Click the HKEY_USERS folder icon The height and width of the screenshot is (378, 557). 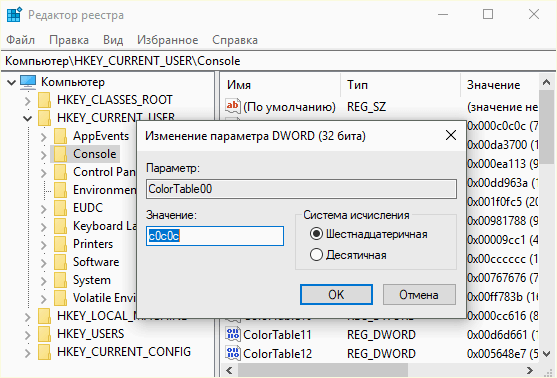(x=45, y=334)
